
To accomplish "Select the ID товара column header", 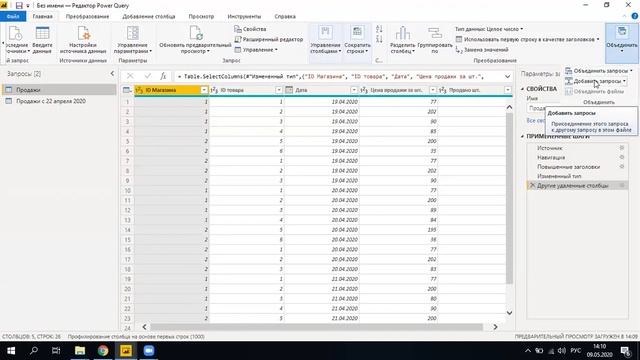I will coord(247,90).
